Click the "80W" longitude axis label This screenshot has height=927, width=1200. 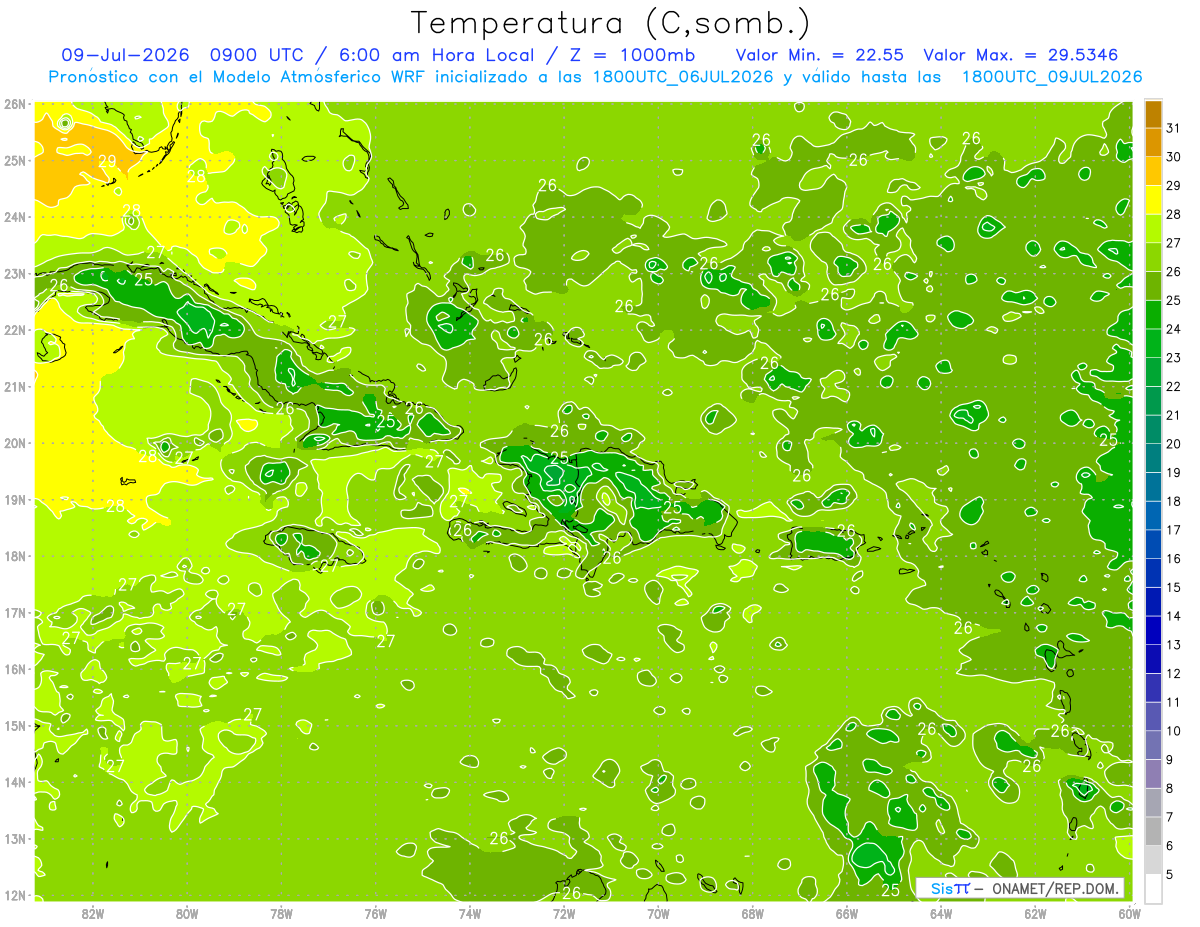pyautogui.click(x=187, y=913)
